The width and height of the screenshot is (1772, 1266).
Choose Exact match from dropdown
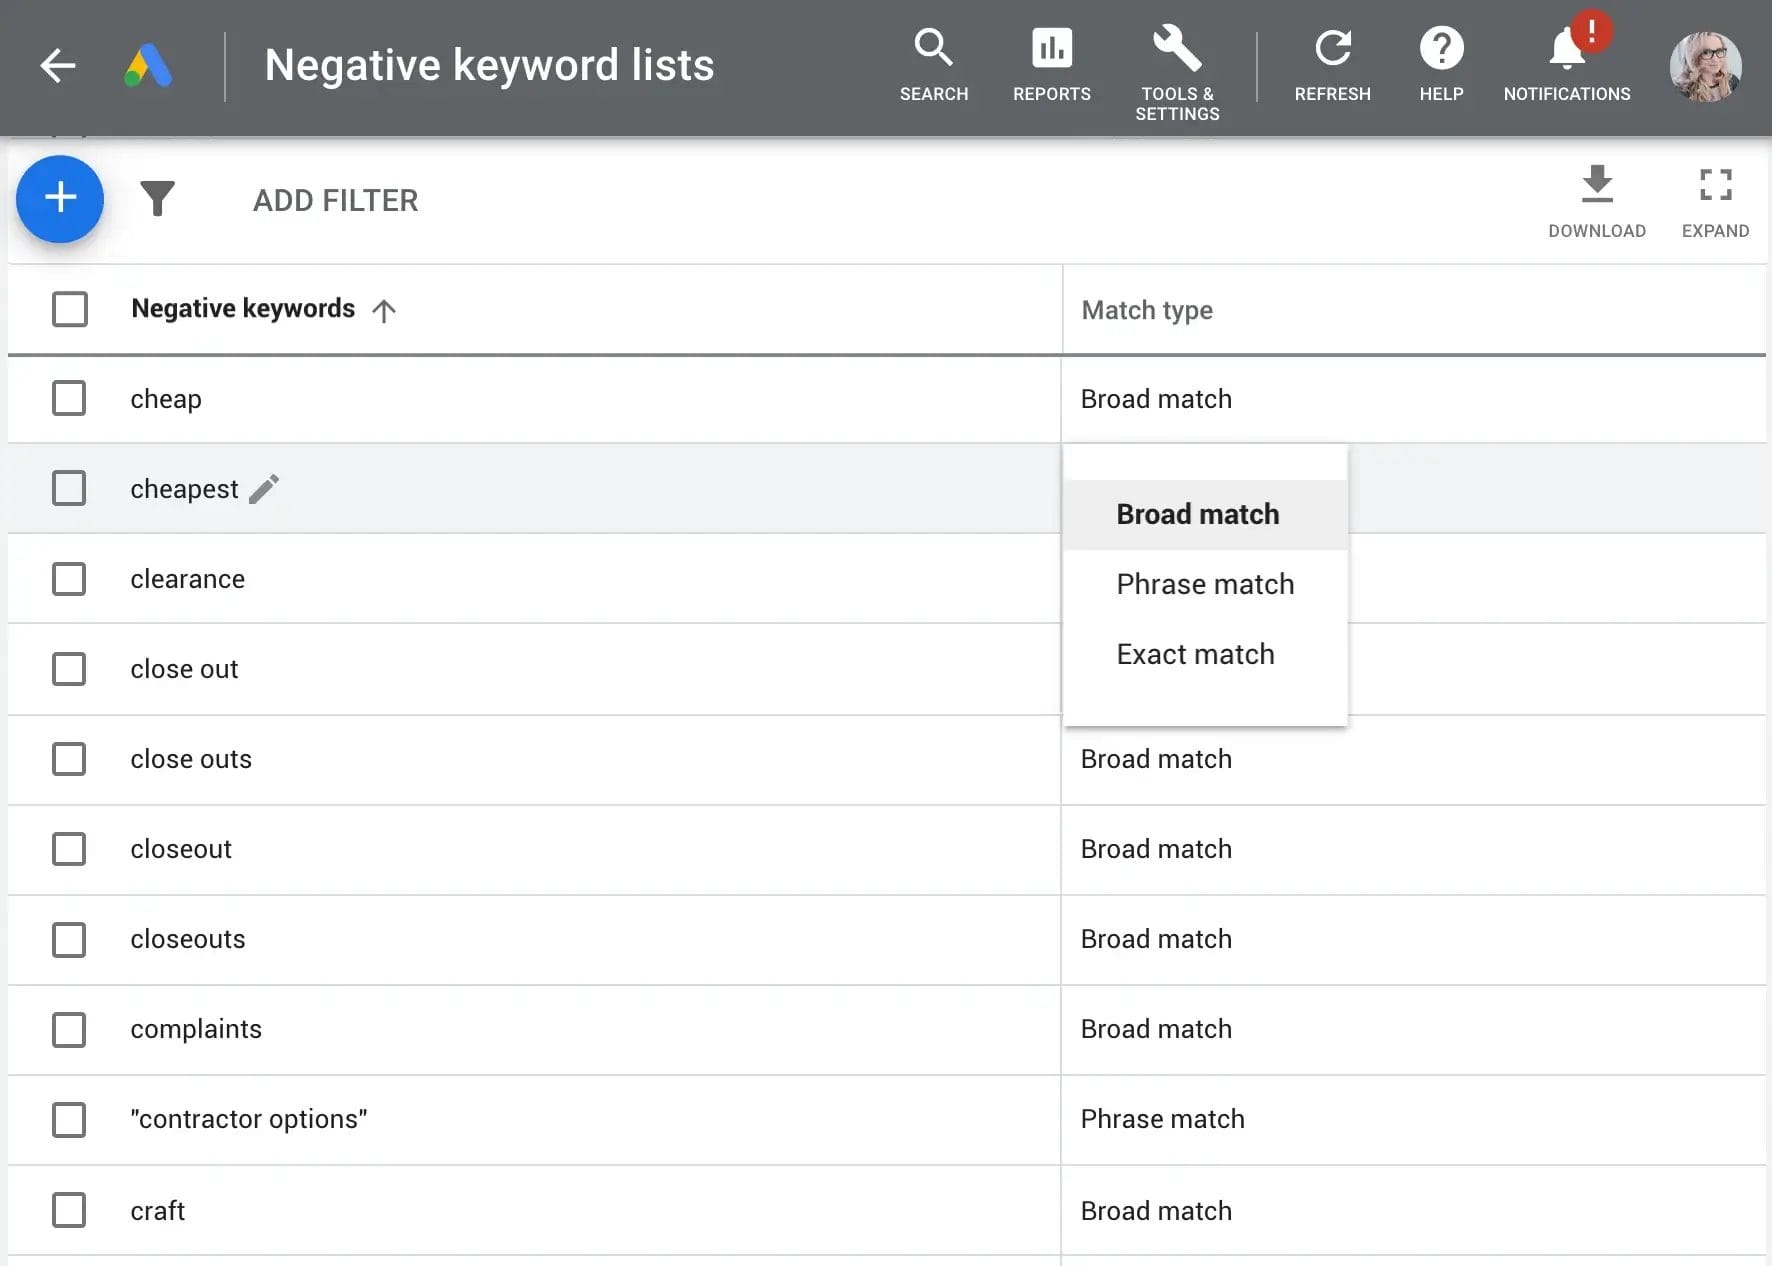[1195, 654]
